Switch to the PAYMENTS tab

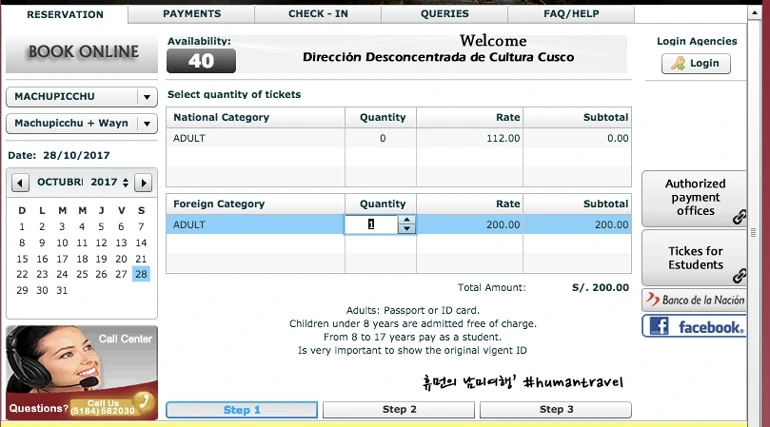tap(192, 14)
